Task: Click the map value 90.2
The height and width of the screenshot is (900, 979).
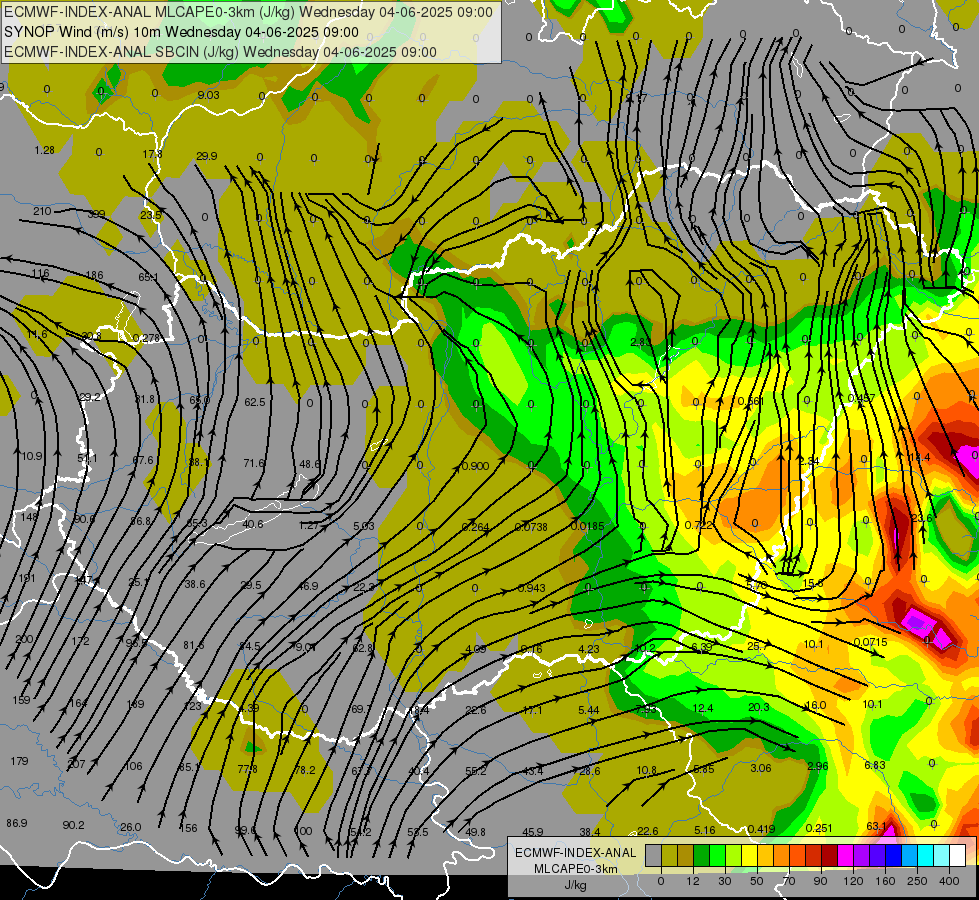Action: click(74, 825)
